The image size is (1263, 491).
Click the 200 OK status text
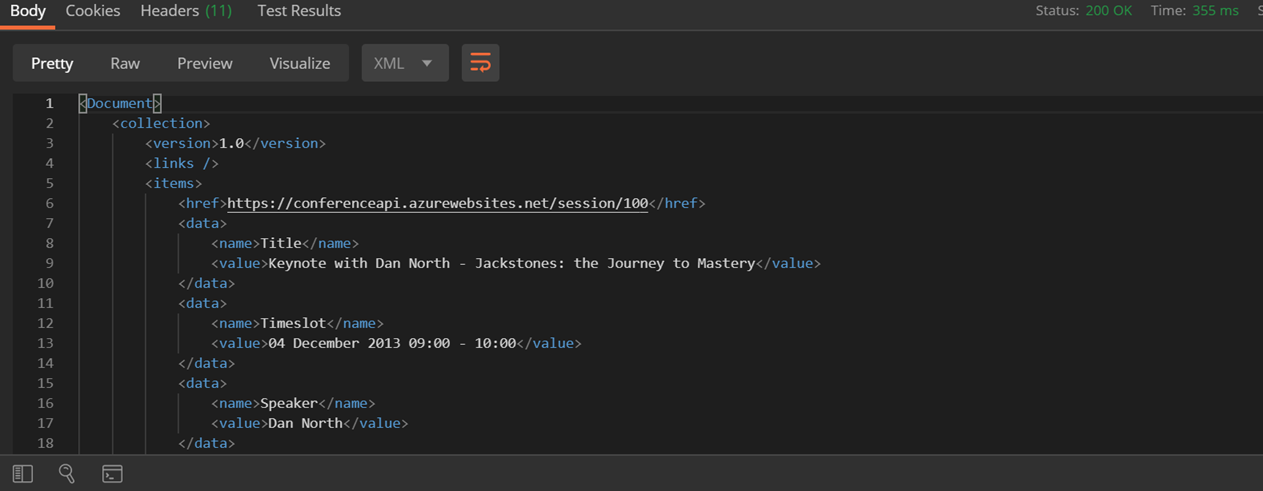tap(1109, 11)
